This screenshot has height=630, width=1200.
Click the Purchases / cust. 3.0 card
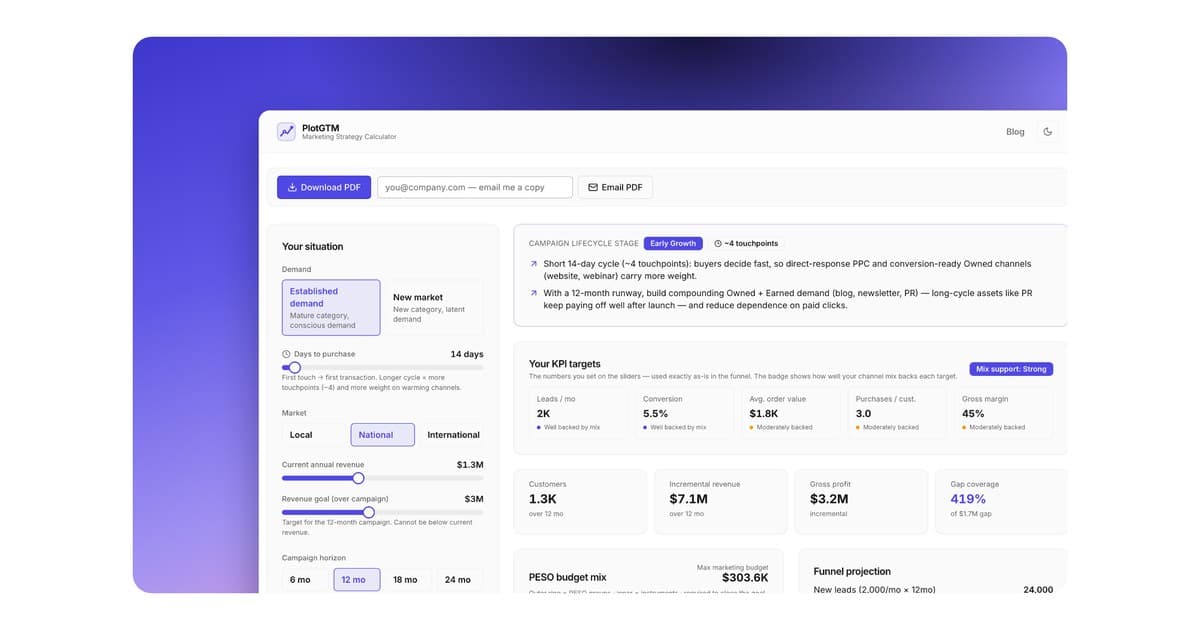coord(897,412)
